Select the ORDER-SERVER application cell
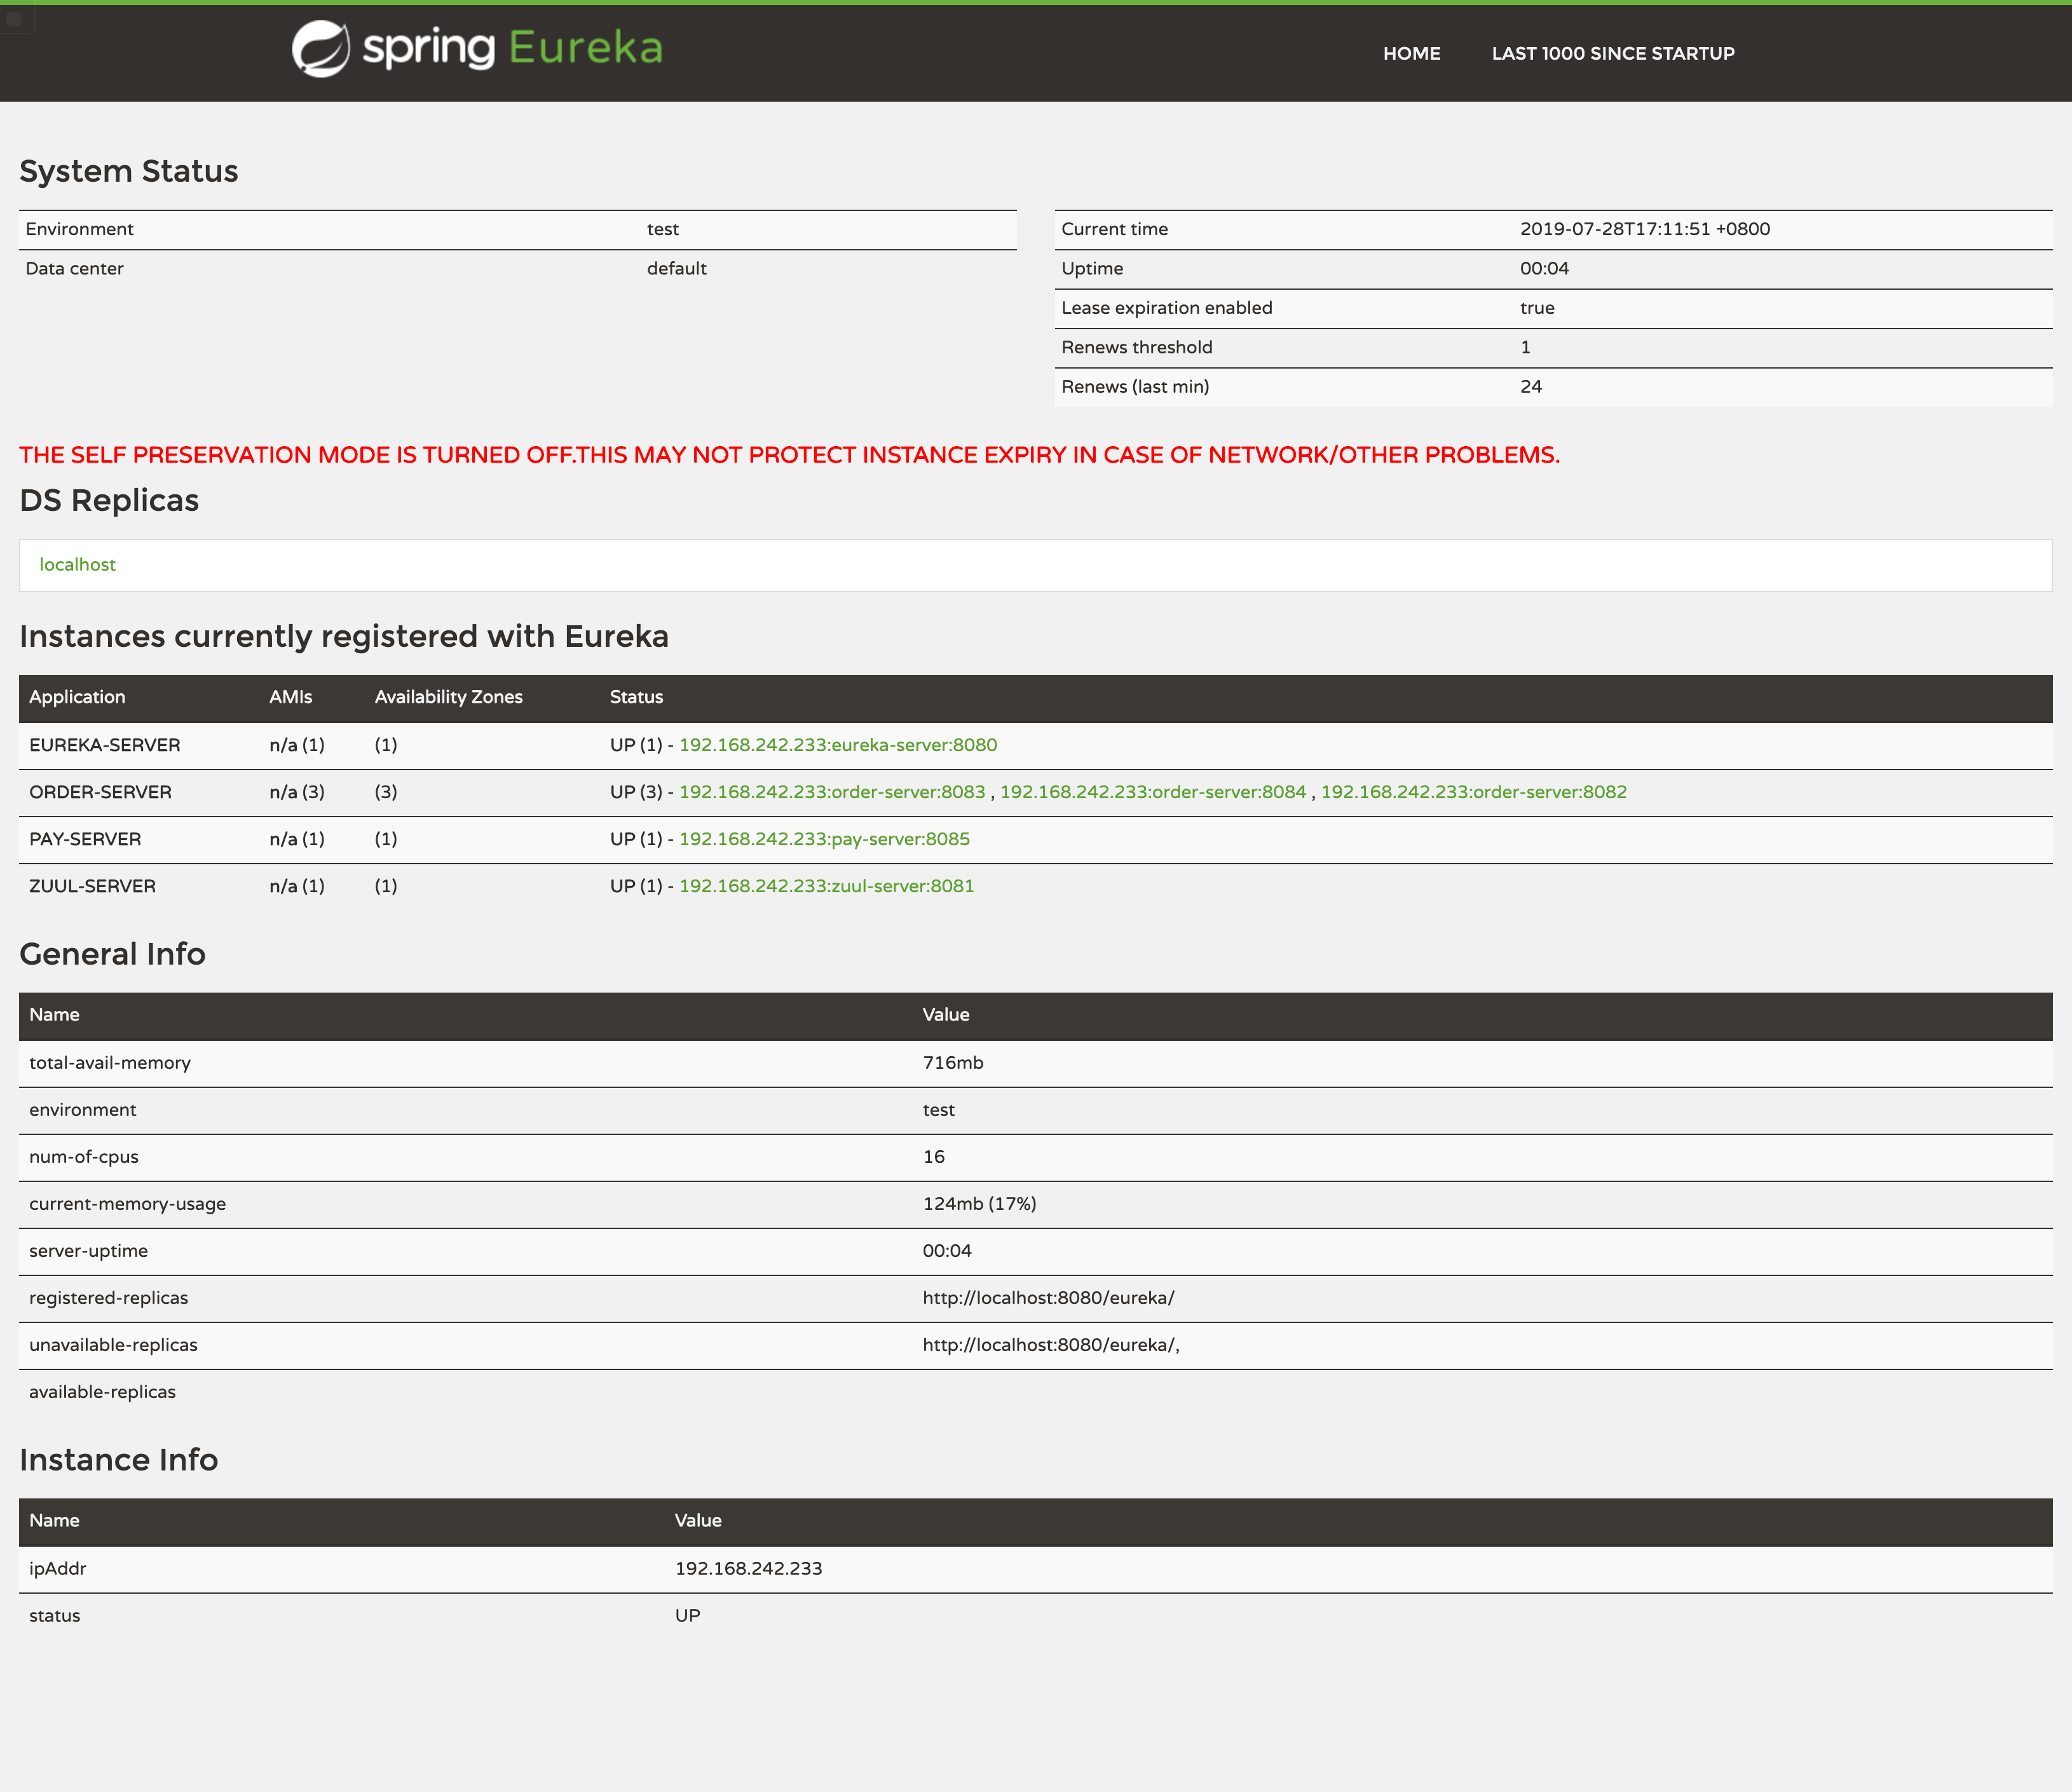The height and width of the screenshot is (1792, 2072). point(100,792)
